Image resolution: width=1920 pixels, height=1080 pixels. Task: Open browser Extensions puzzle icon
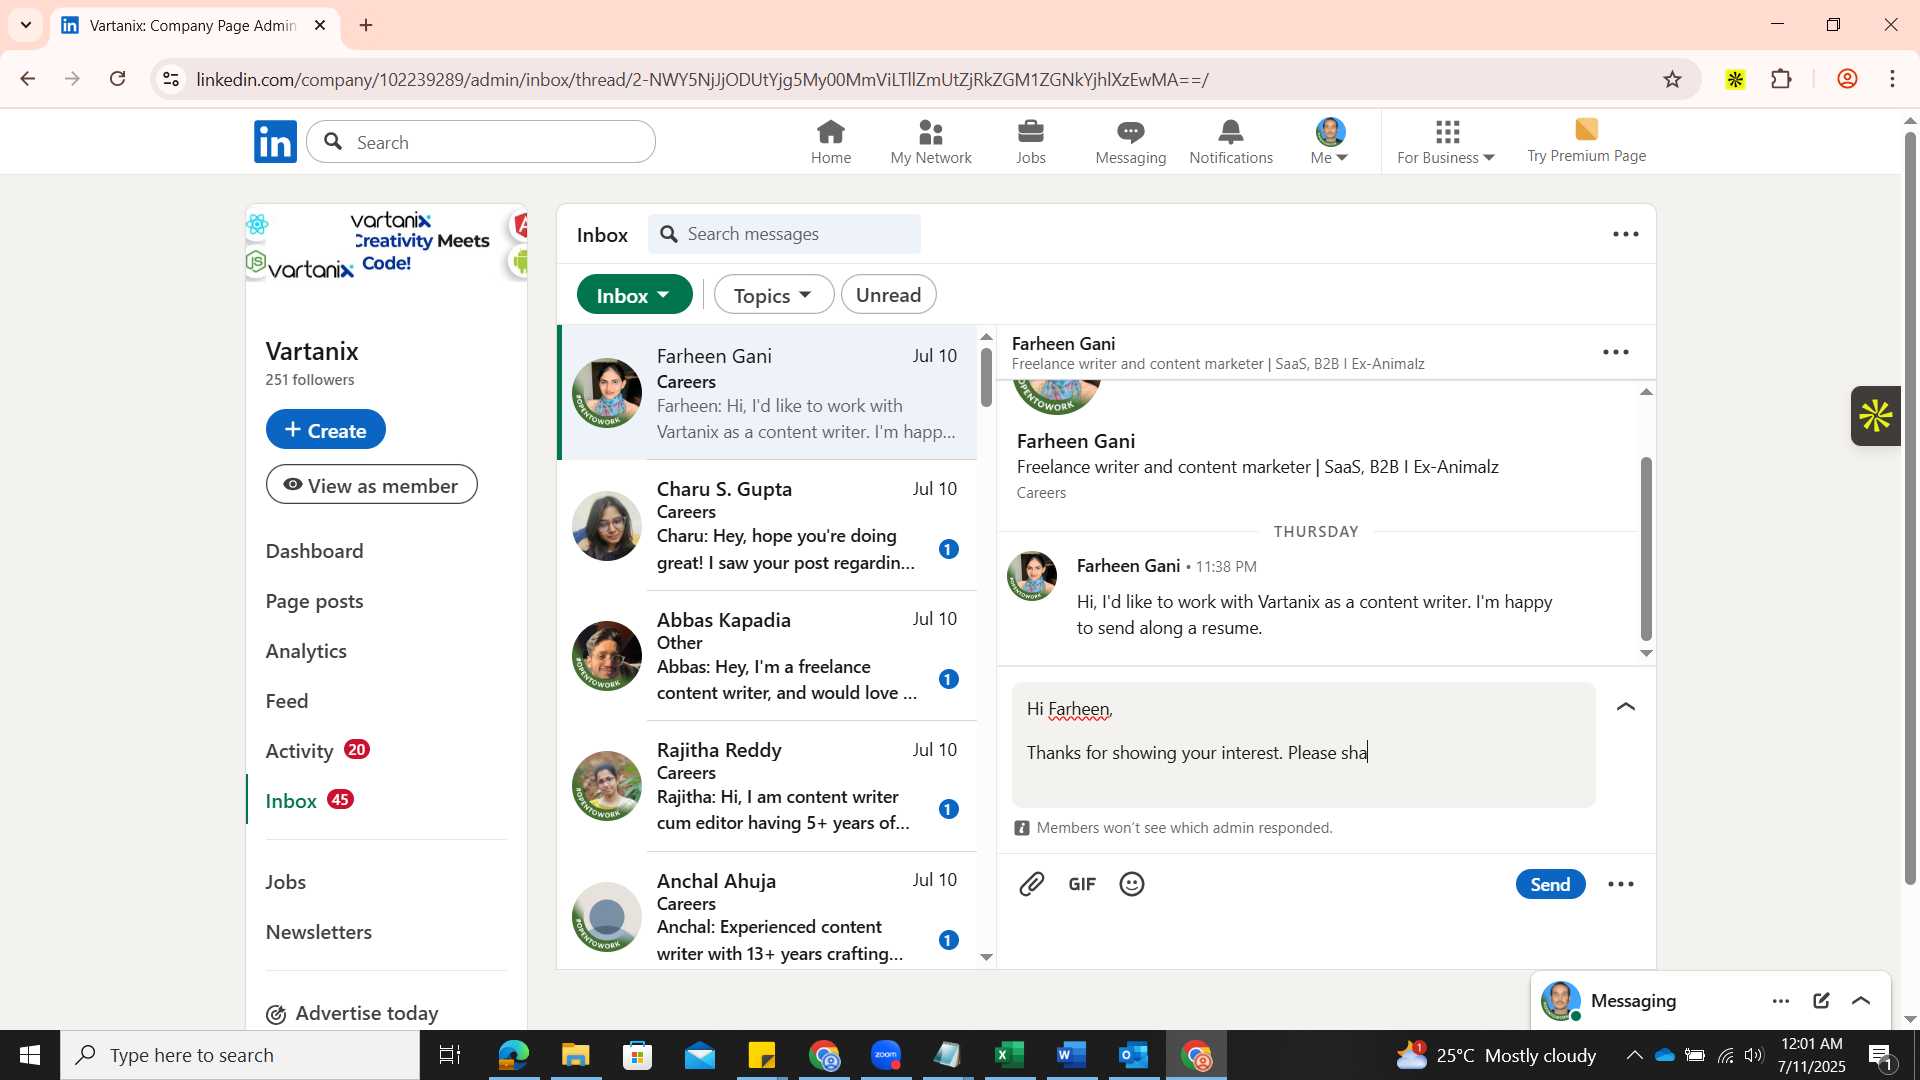coord(1782,79)
